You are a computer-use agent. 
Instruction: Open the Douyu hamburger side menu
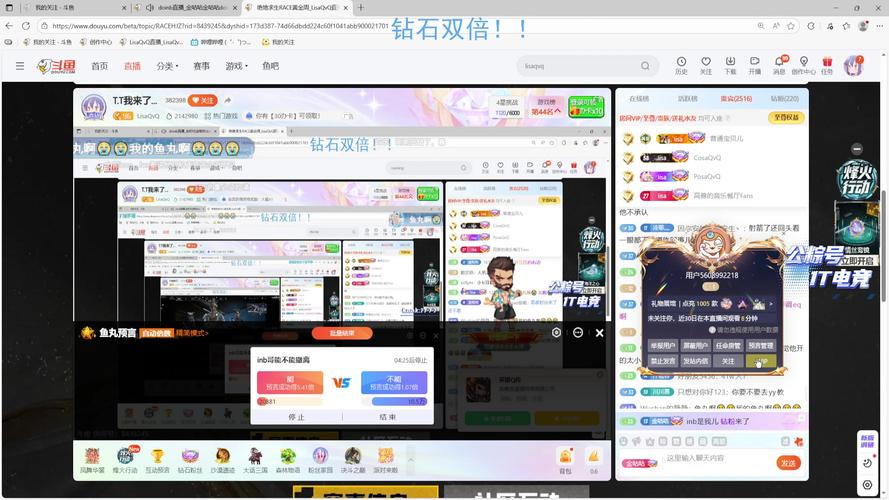(x=20, y=66)
